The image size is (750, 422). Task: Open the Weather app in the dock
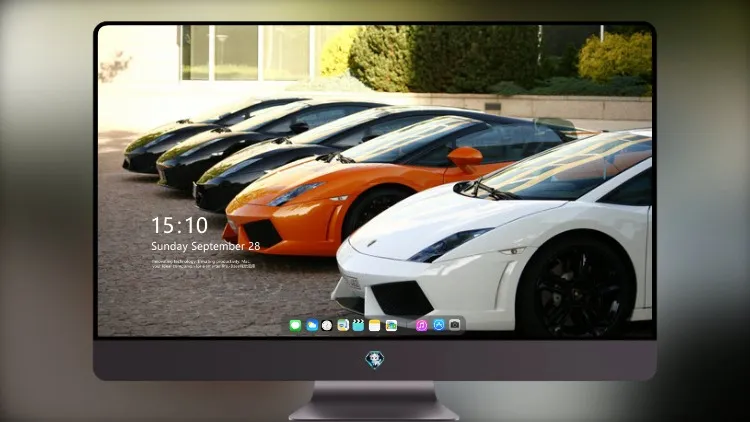(312, 326)
